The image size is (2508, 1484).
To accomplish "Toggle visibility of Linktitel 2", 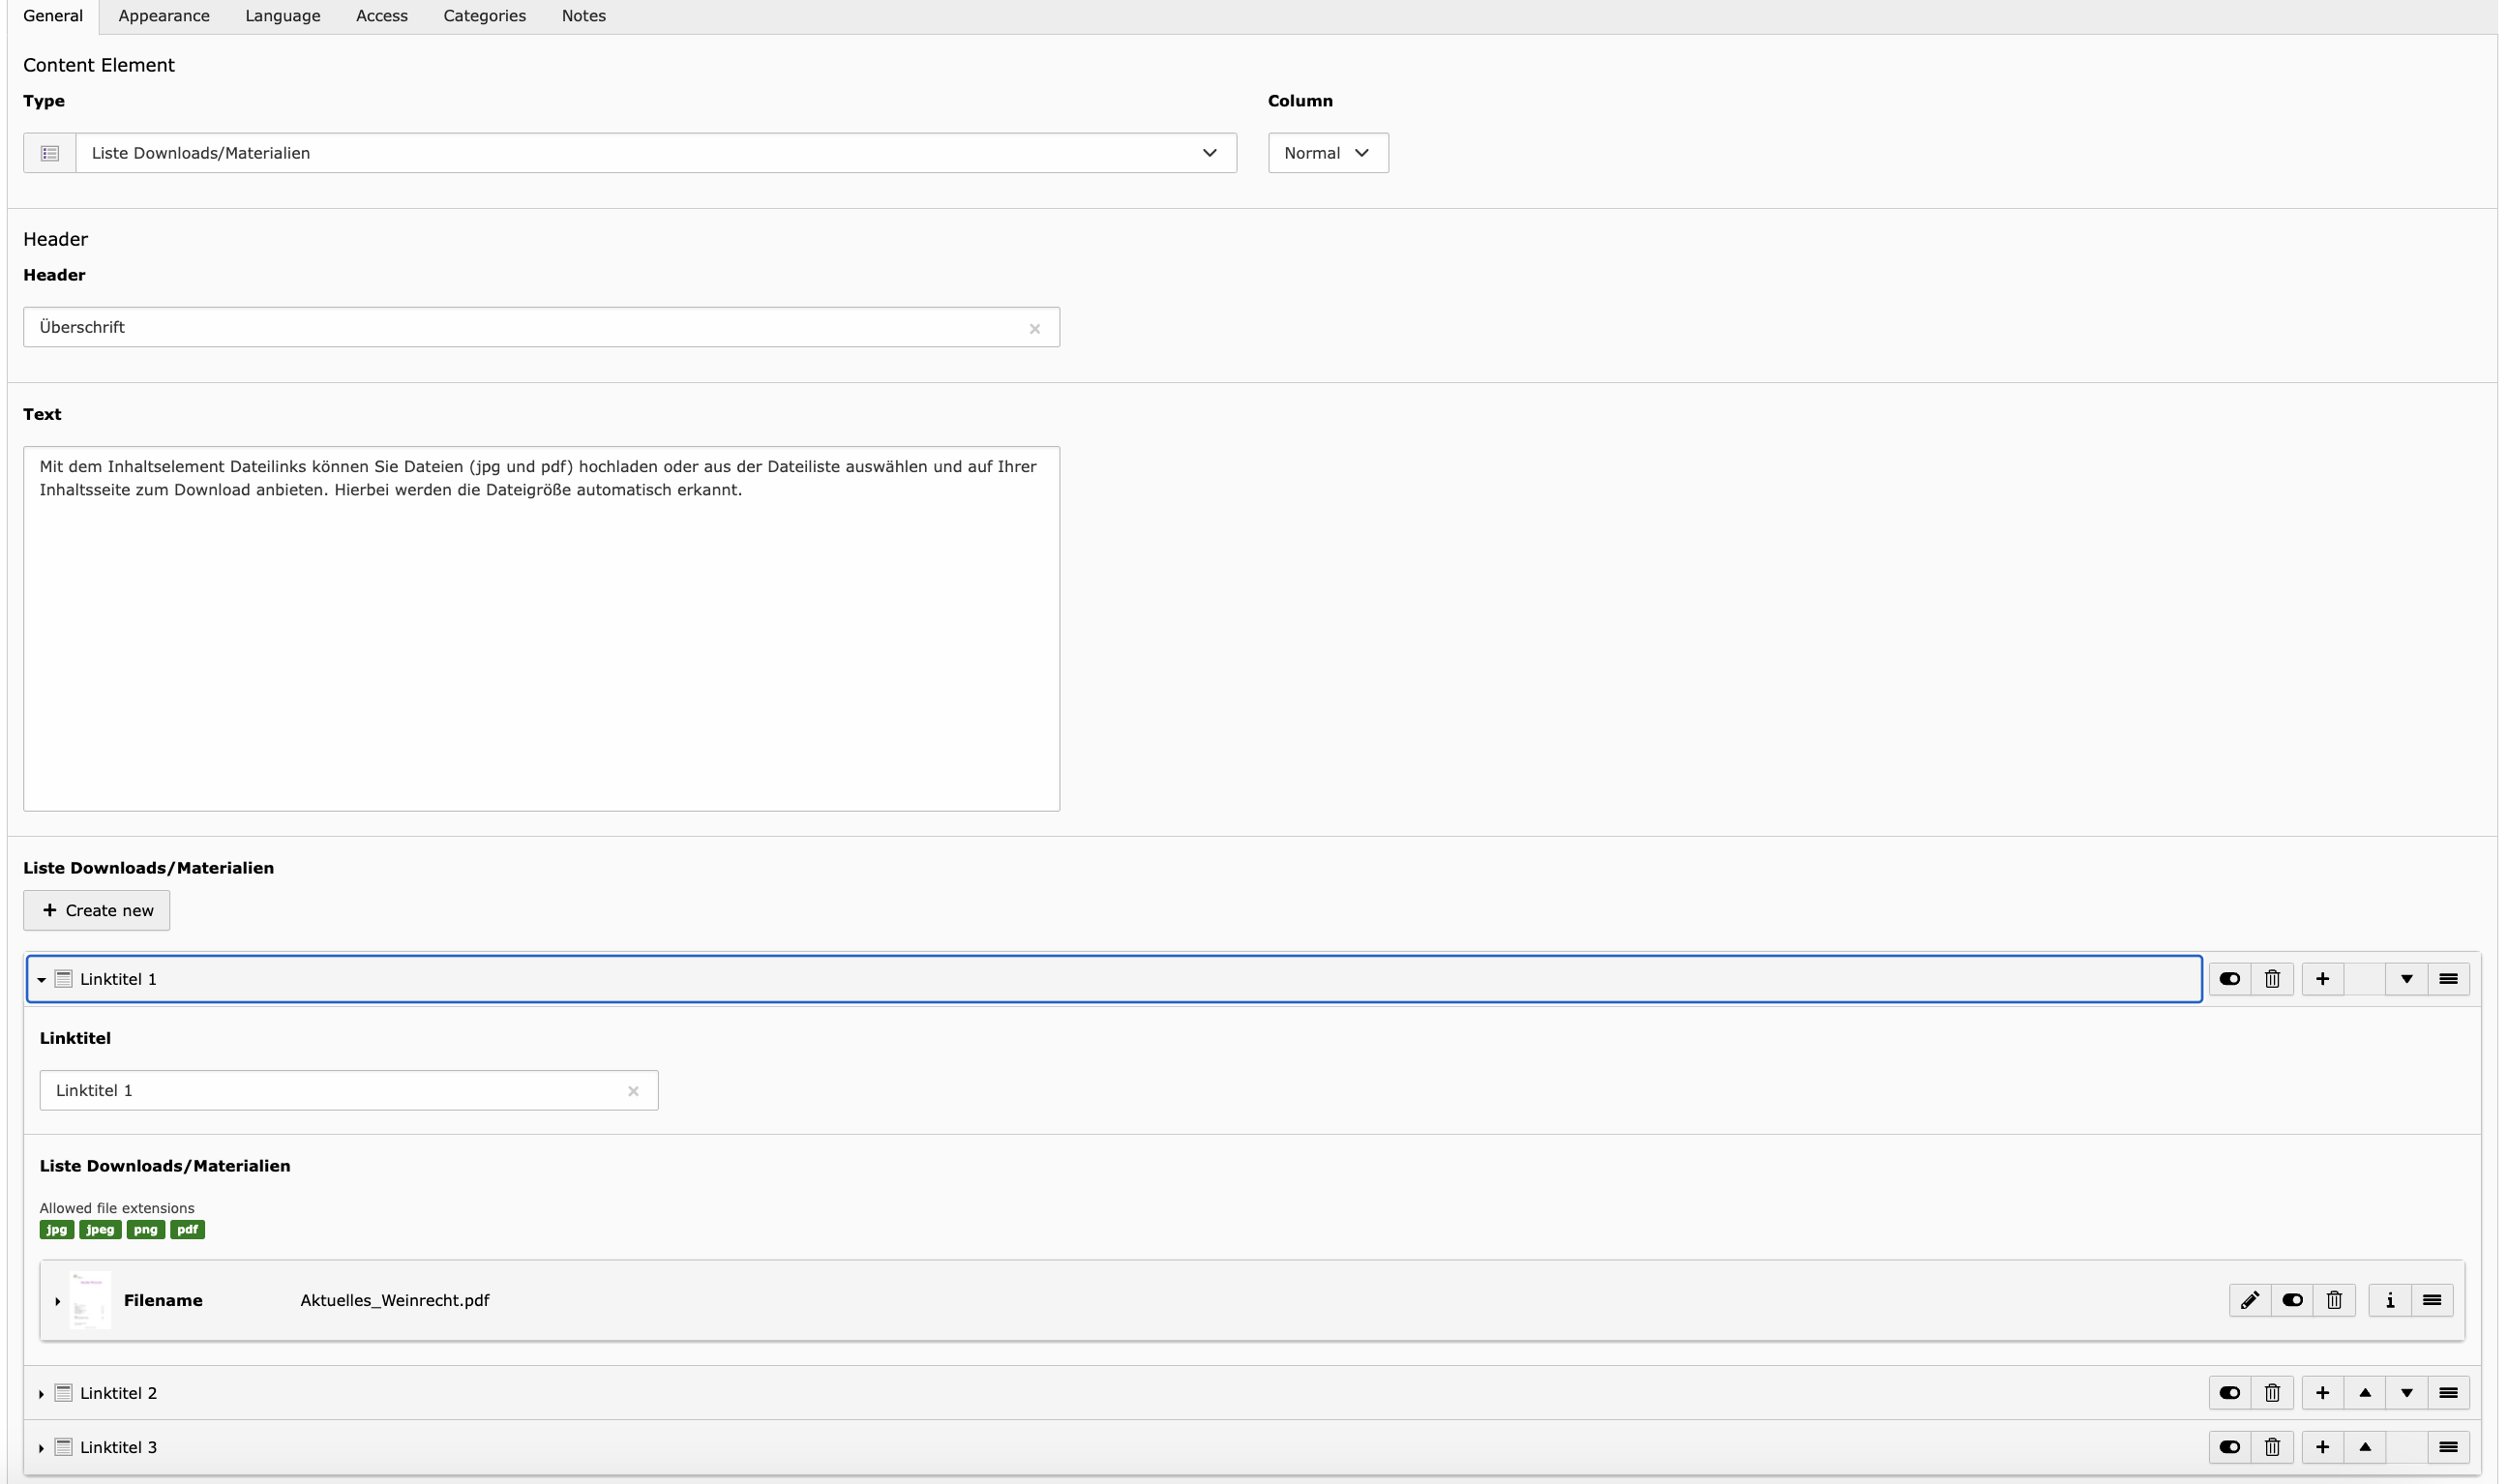I will coord(2229,1393).
